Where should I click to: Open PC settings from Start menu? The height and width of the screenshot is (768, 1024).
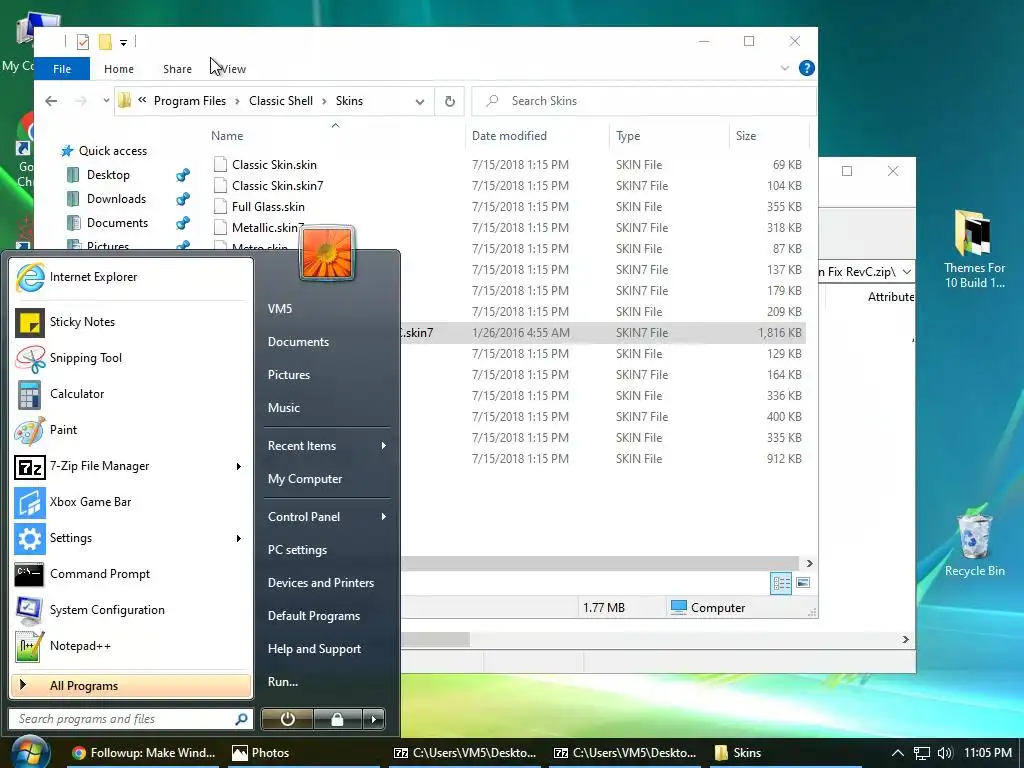[297, 550]
